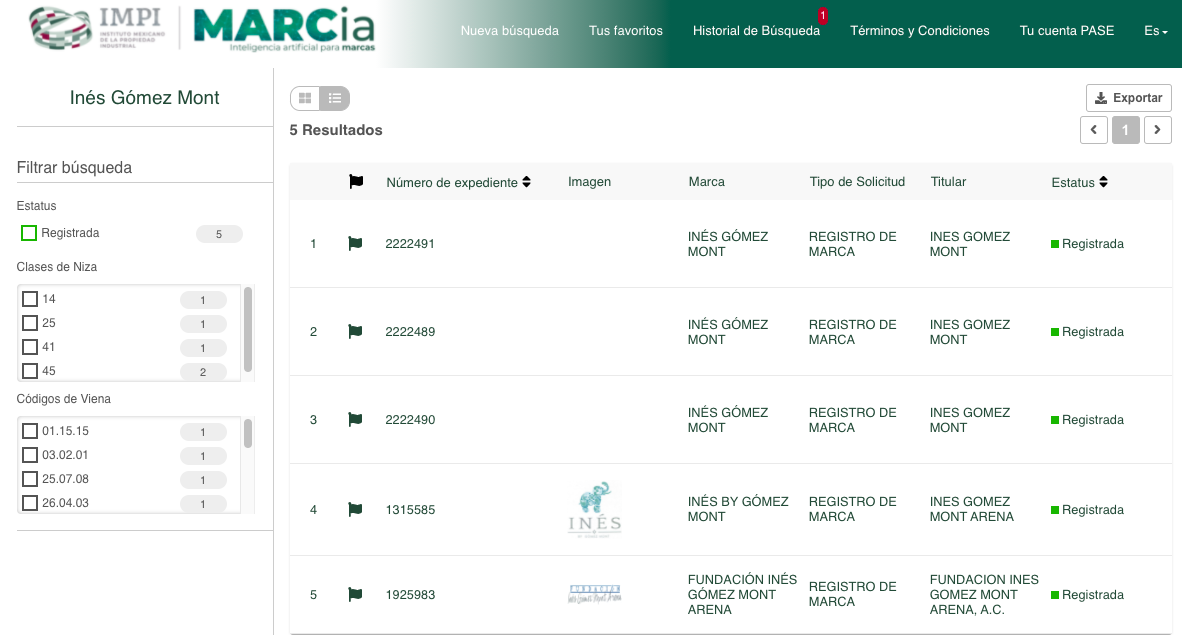The height and width of the screenshot is (635, 1182).
Task: Switch to grid view layout
Action: tap(305, 98)
